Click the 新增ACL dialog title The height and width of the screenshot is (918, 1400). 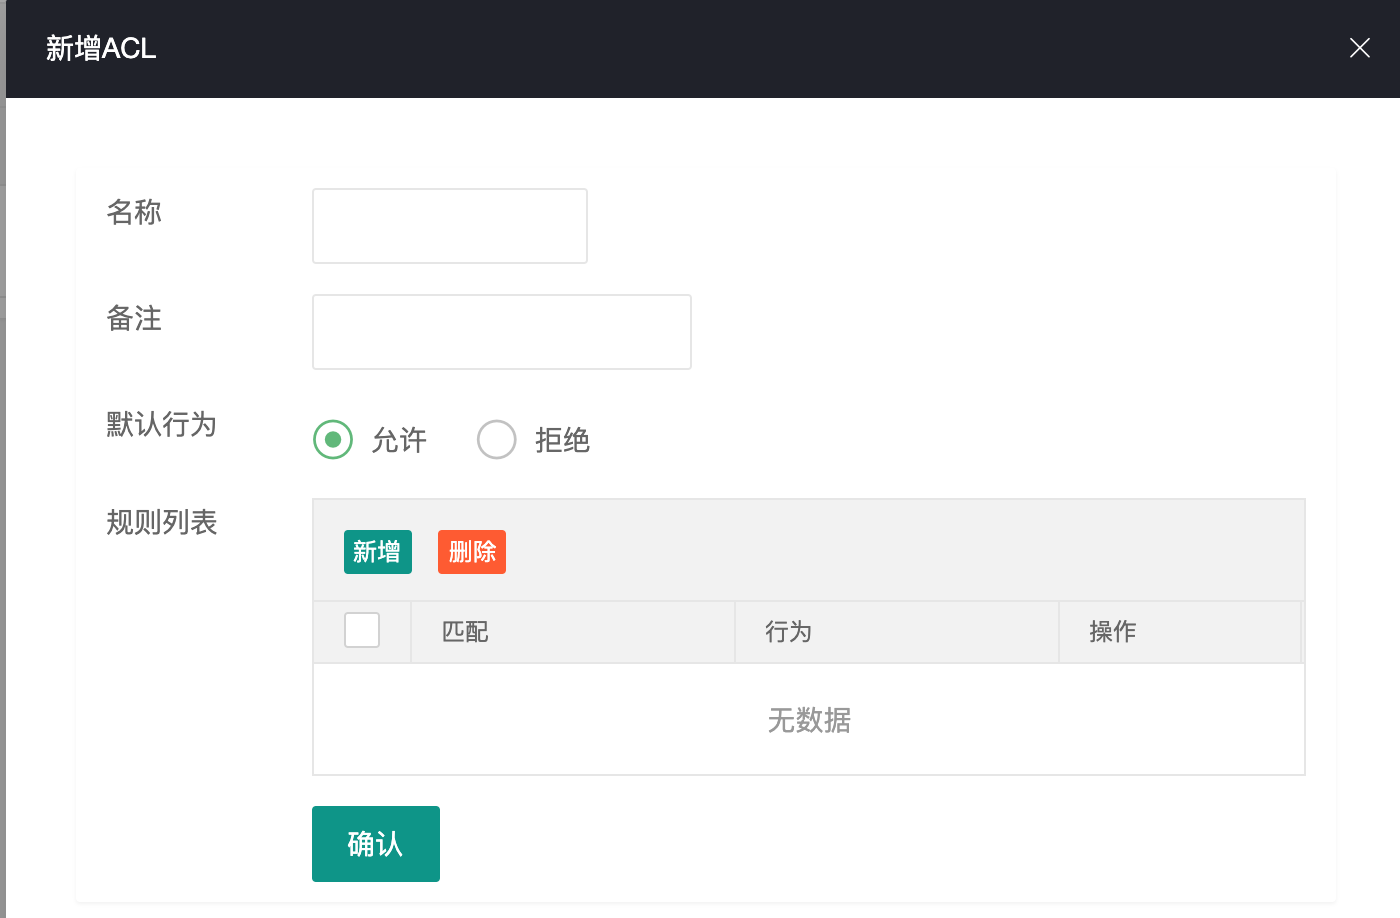[99, 48]
